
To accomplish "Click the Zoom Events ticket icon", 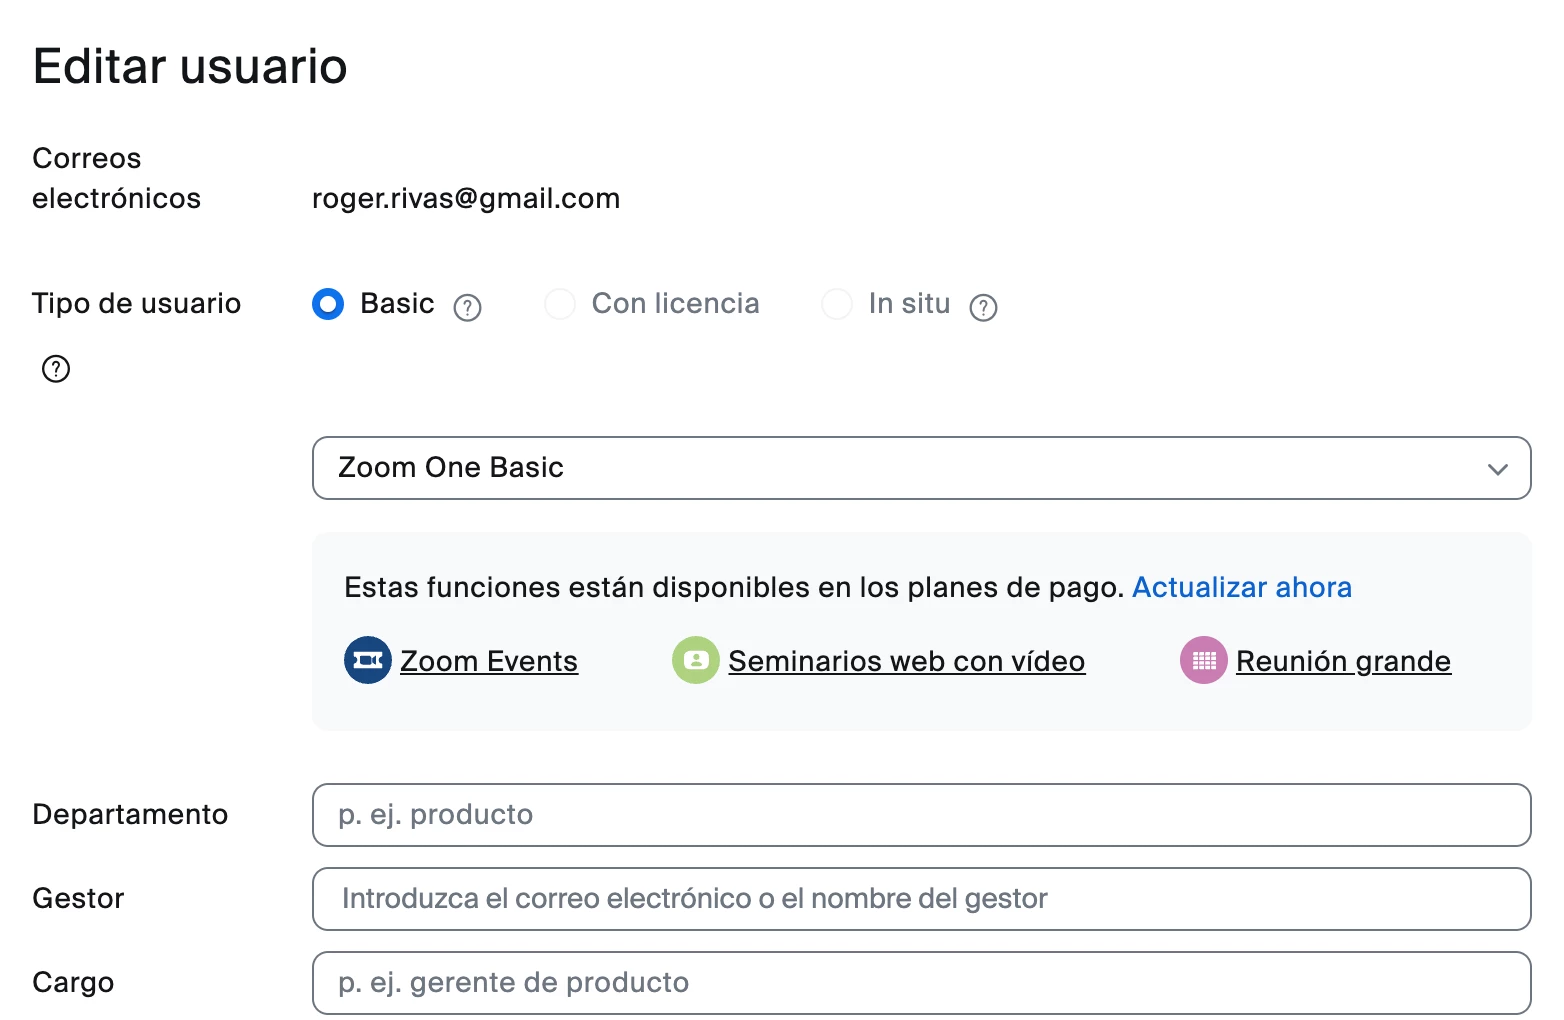I will [368, 660].
